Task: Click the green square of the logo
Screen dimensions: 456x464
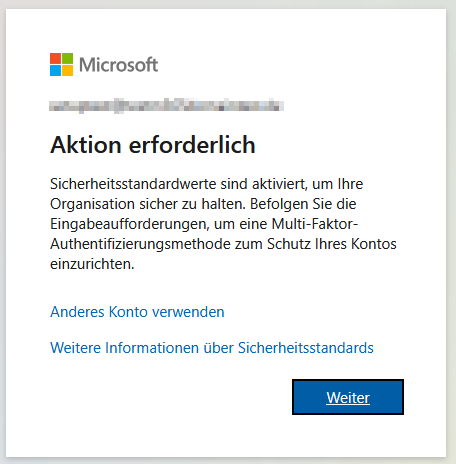Action: tap(67, 58)
